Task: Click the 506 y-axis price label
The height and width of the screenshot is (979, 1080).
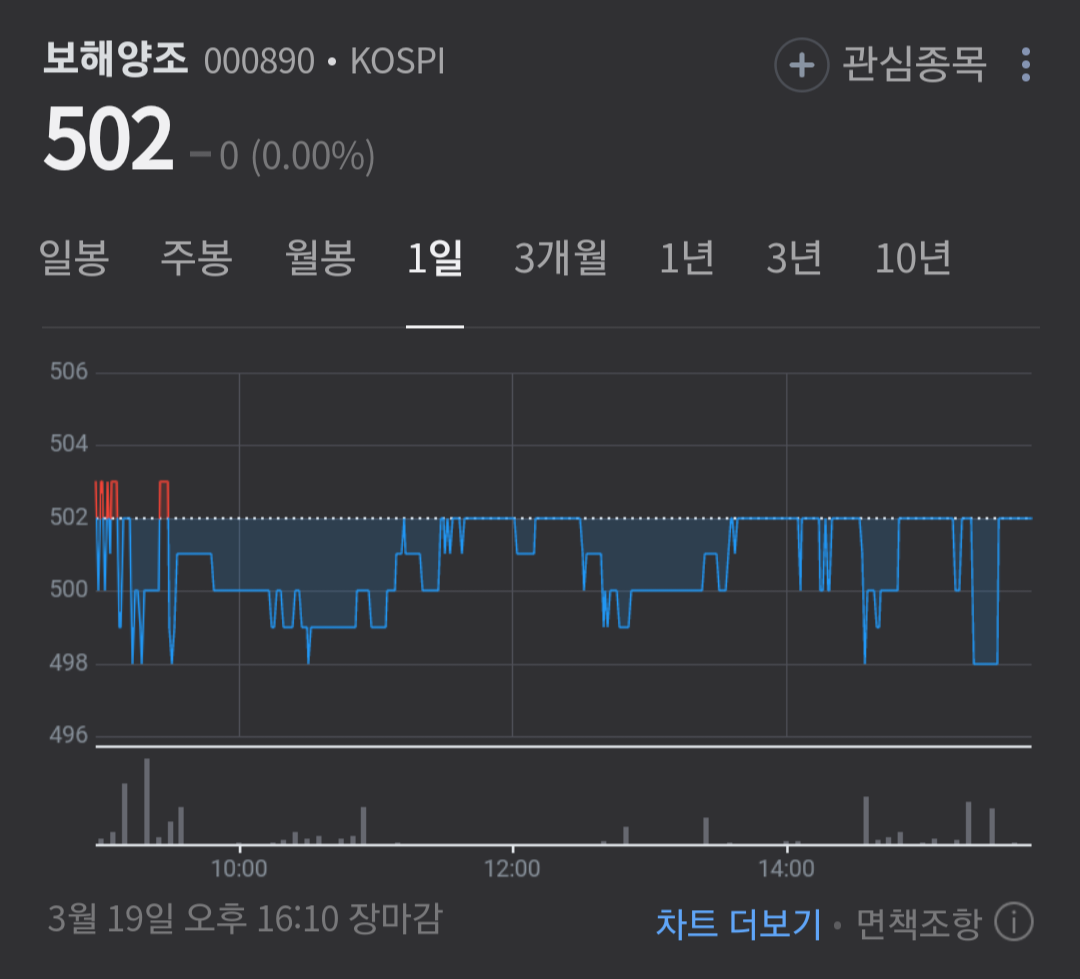Action: click(x=69, y=371)
